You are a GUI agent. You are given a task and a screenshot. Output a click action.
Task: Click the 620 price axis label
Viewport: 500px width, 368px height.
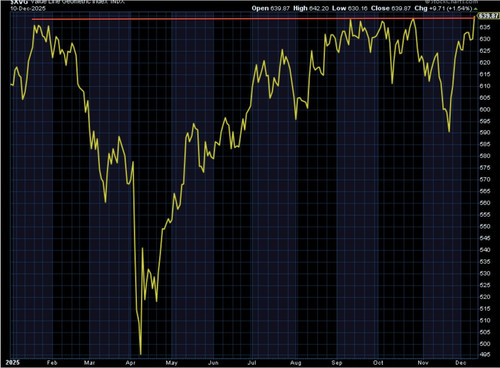click(485, 63)
